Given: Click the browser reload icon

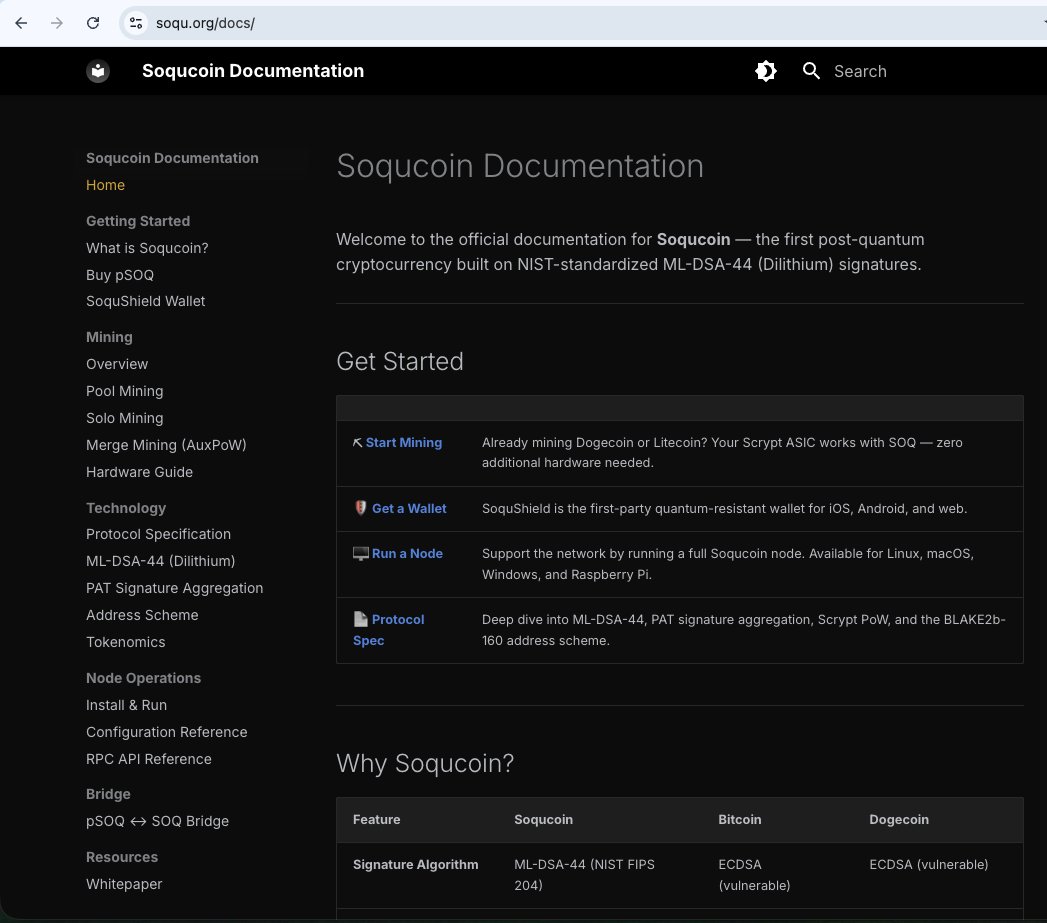Looking at the screenshot, I should pyautogui.click(x=92, y=22).
